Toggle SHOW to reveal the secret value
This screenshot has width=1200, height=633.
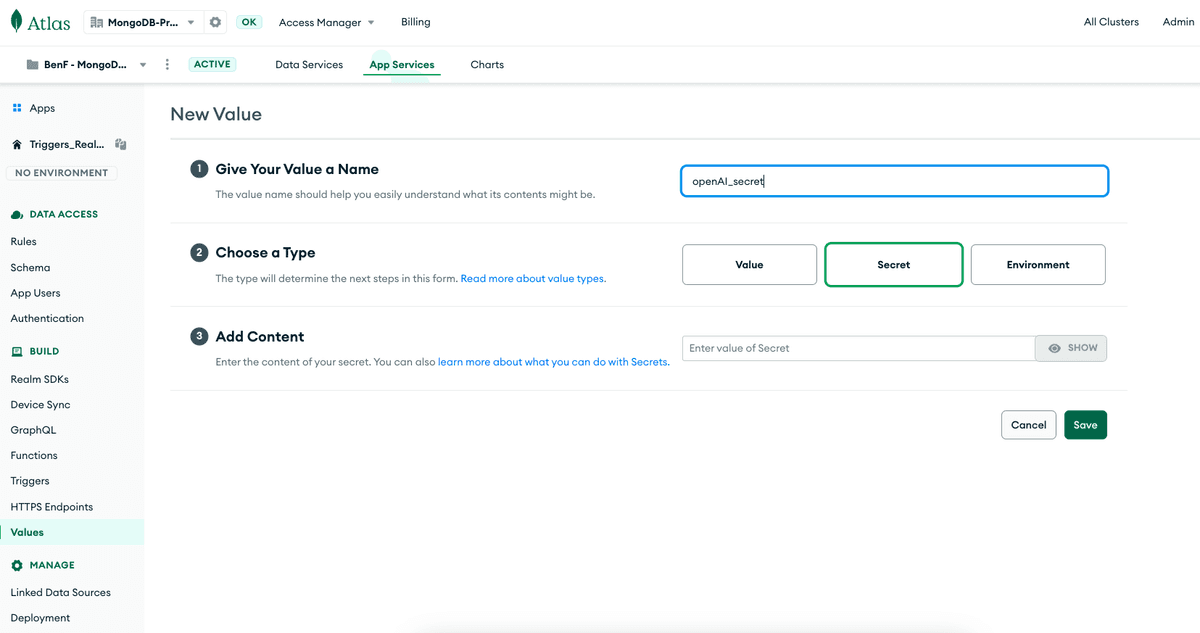[x=1071, y=348]
